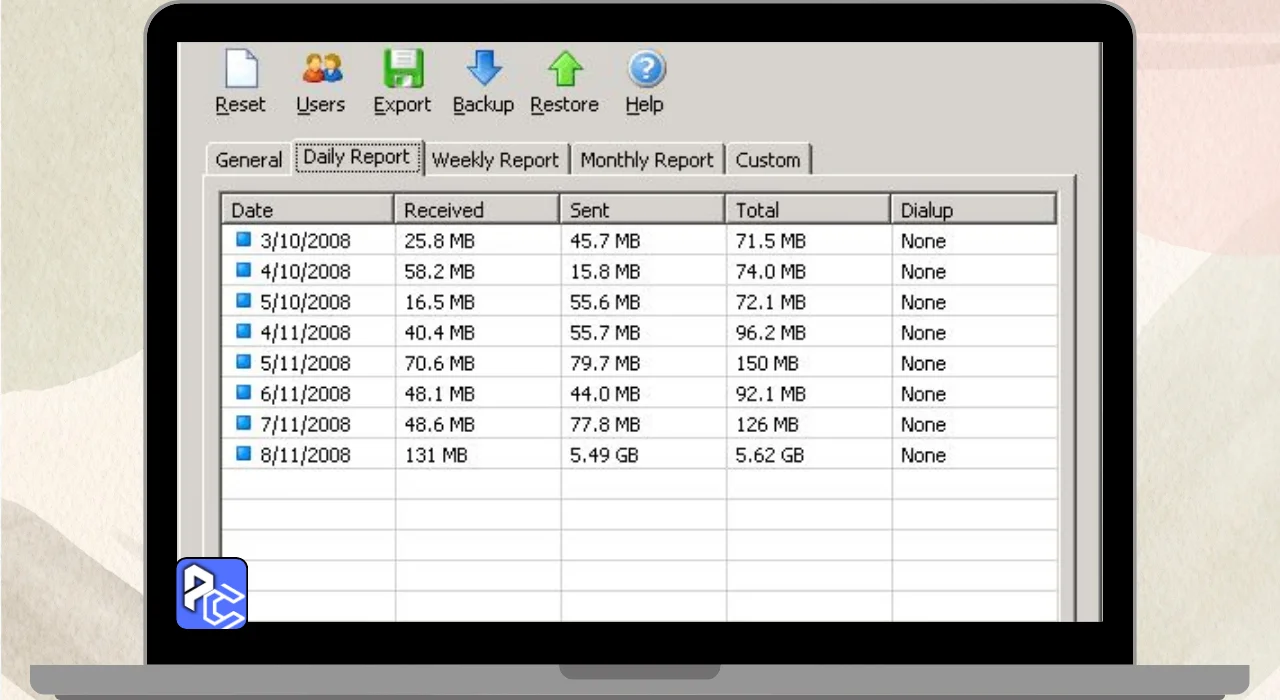
Task: Click the blue square icon beside 5/11/2008
Action: 243,362
